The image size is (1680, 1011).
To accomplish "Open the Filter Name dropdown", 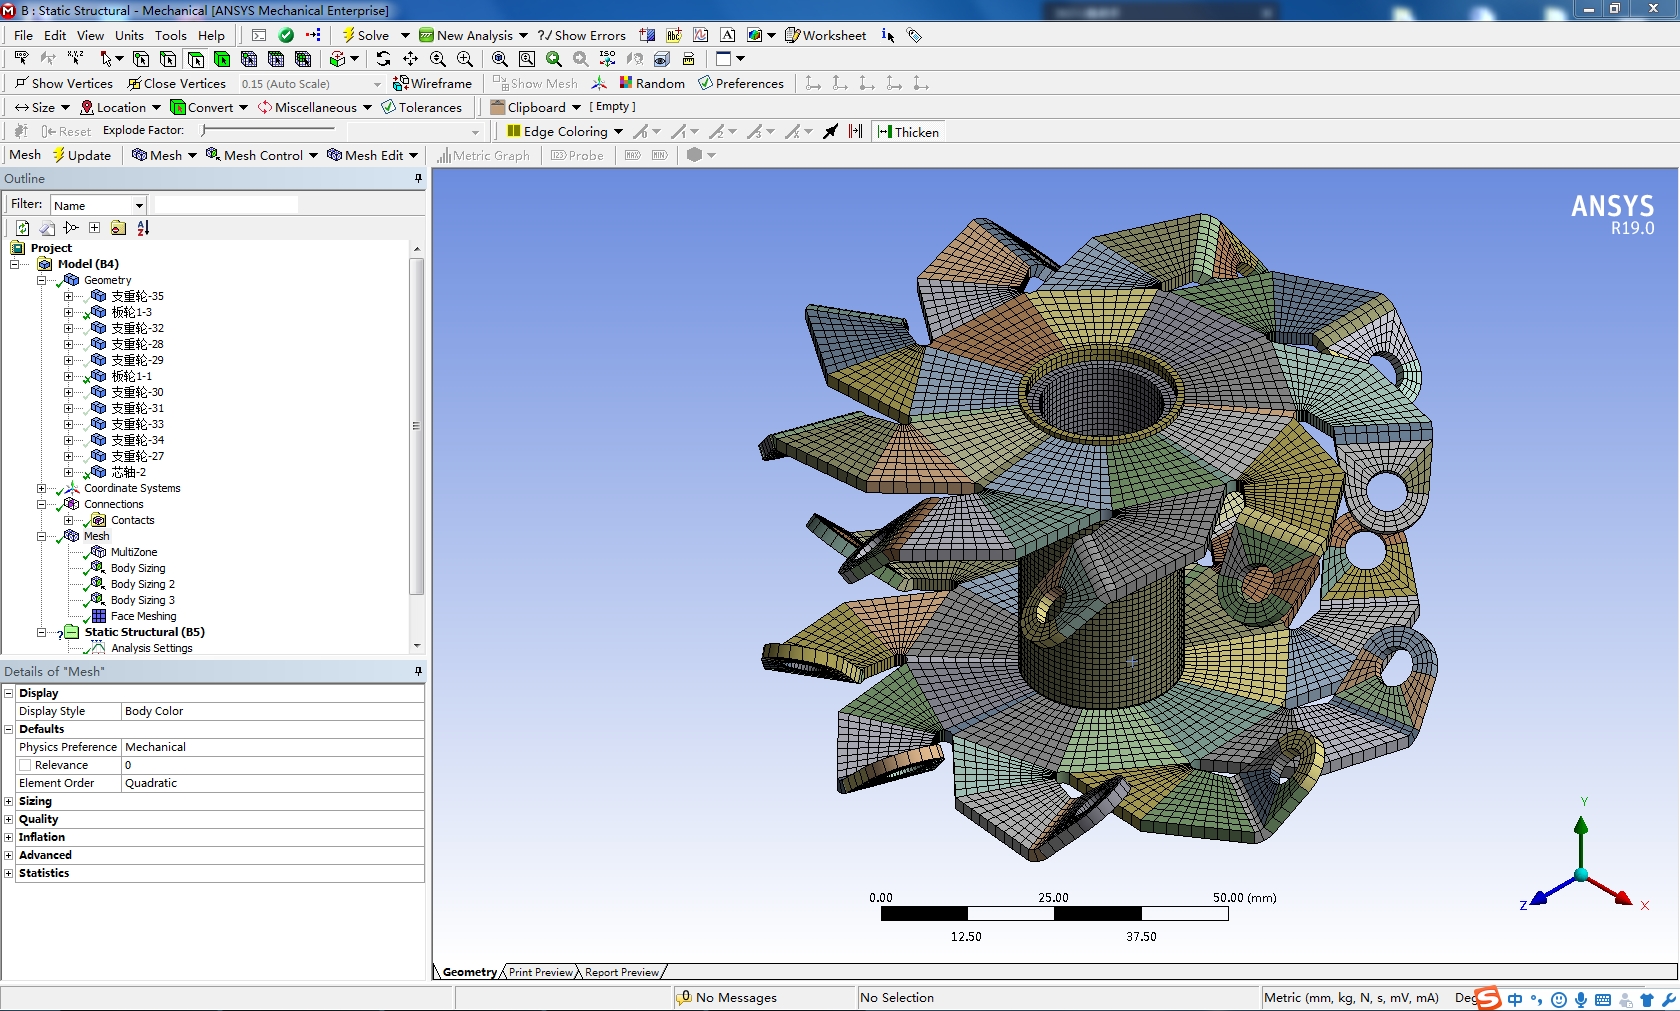I will pyautogui.click(x=139, y=205).
